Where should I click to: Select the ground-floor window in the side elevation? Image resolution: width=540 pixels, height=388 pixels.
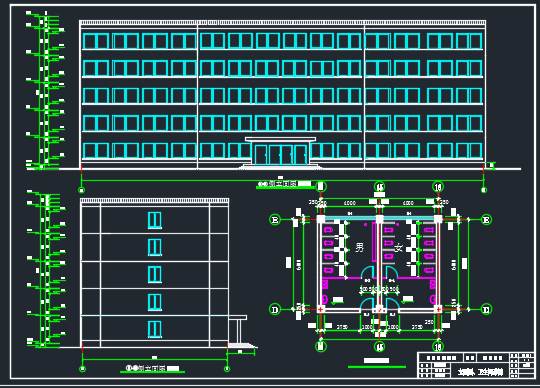pos(155,329)
